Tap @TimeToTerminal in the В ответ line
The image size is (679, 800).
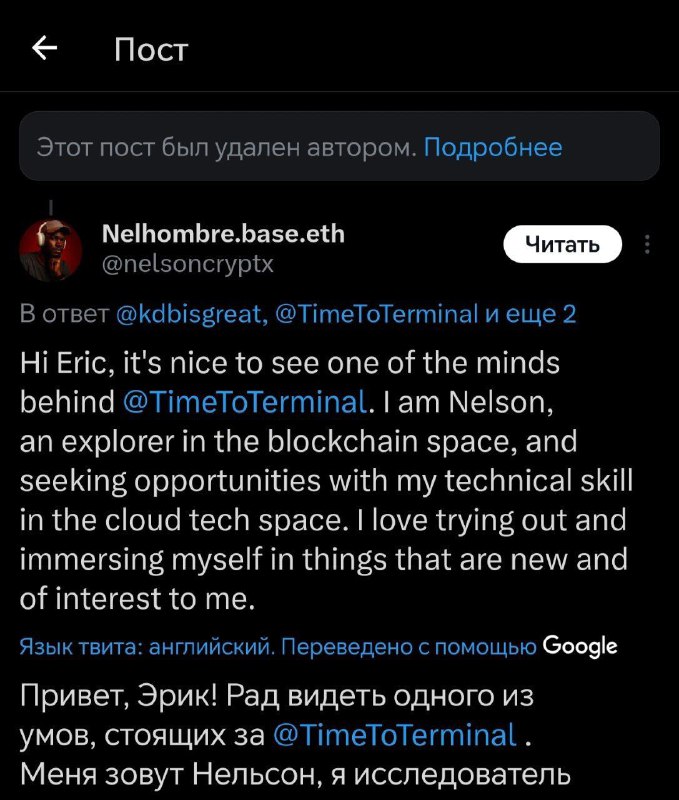[x=375, y=314]
